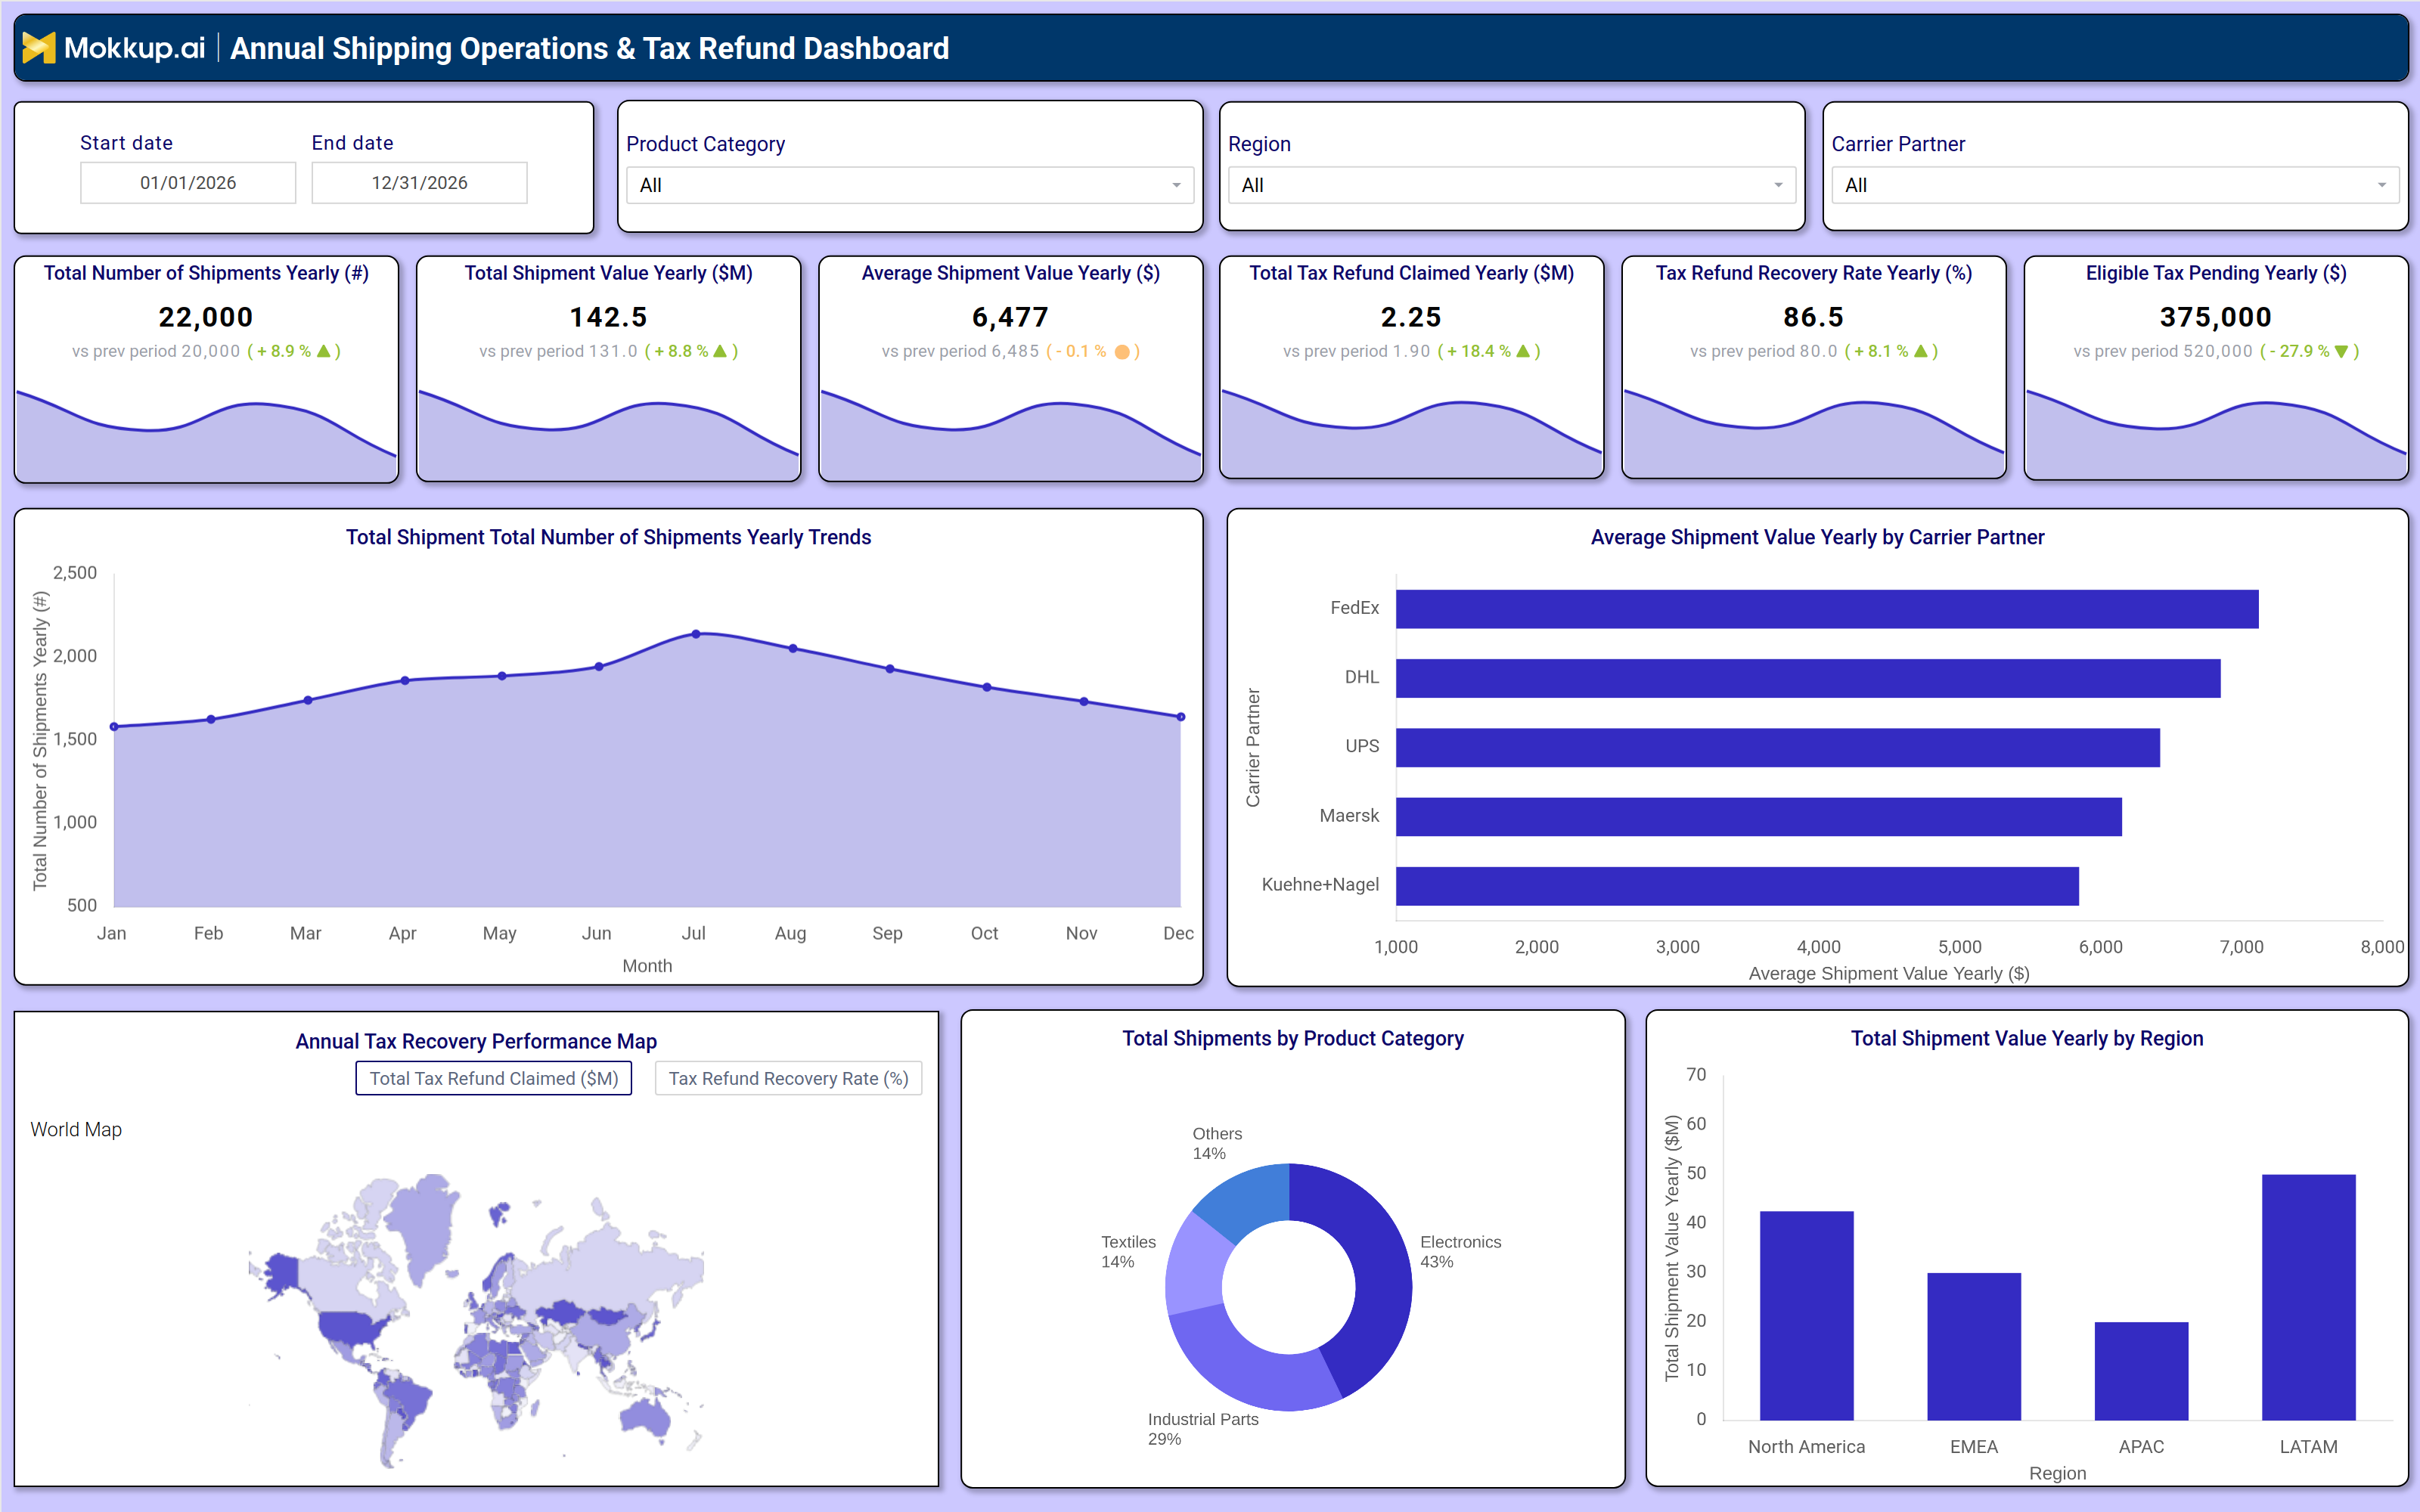Viewport: 2420px width, 1512px height.
Task: Open the Carrier Partner dropdown
Action: [2114, 185]
